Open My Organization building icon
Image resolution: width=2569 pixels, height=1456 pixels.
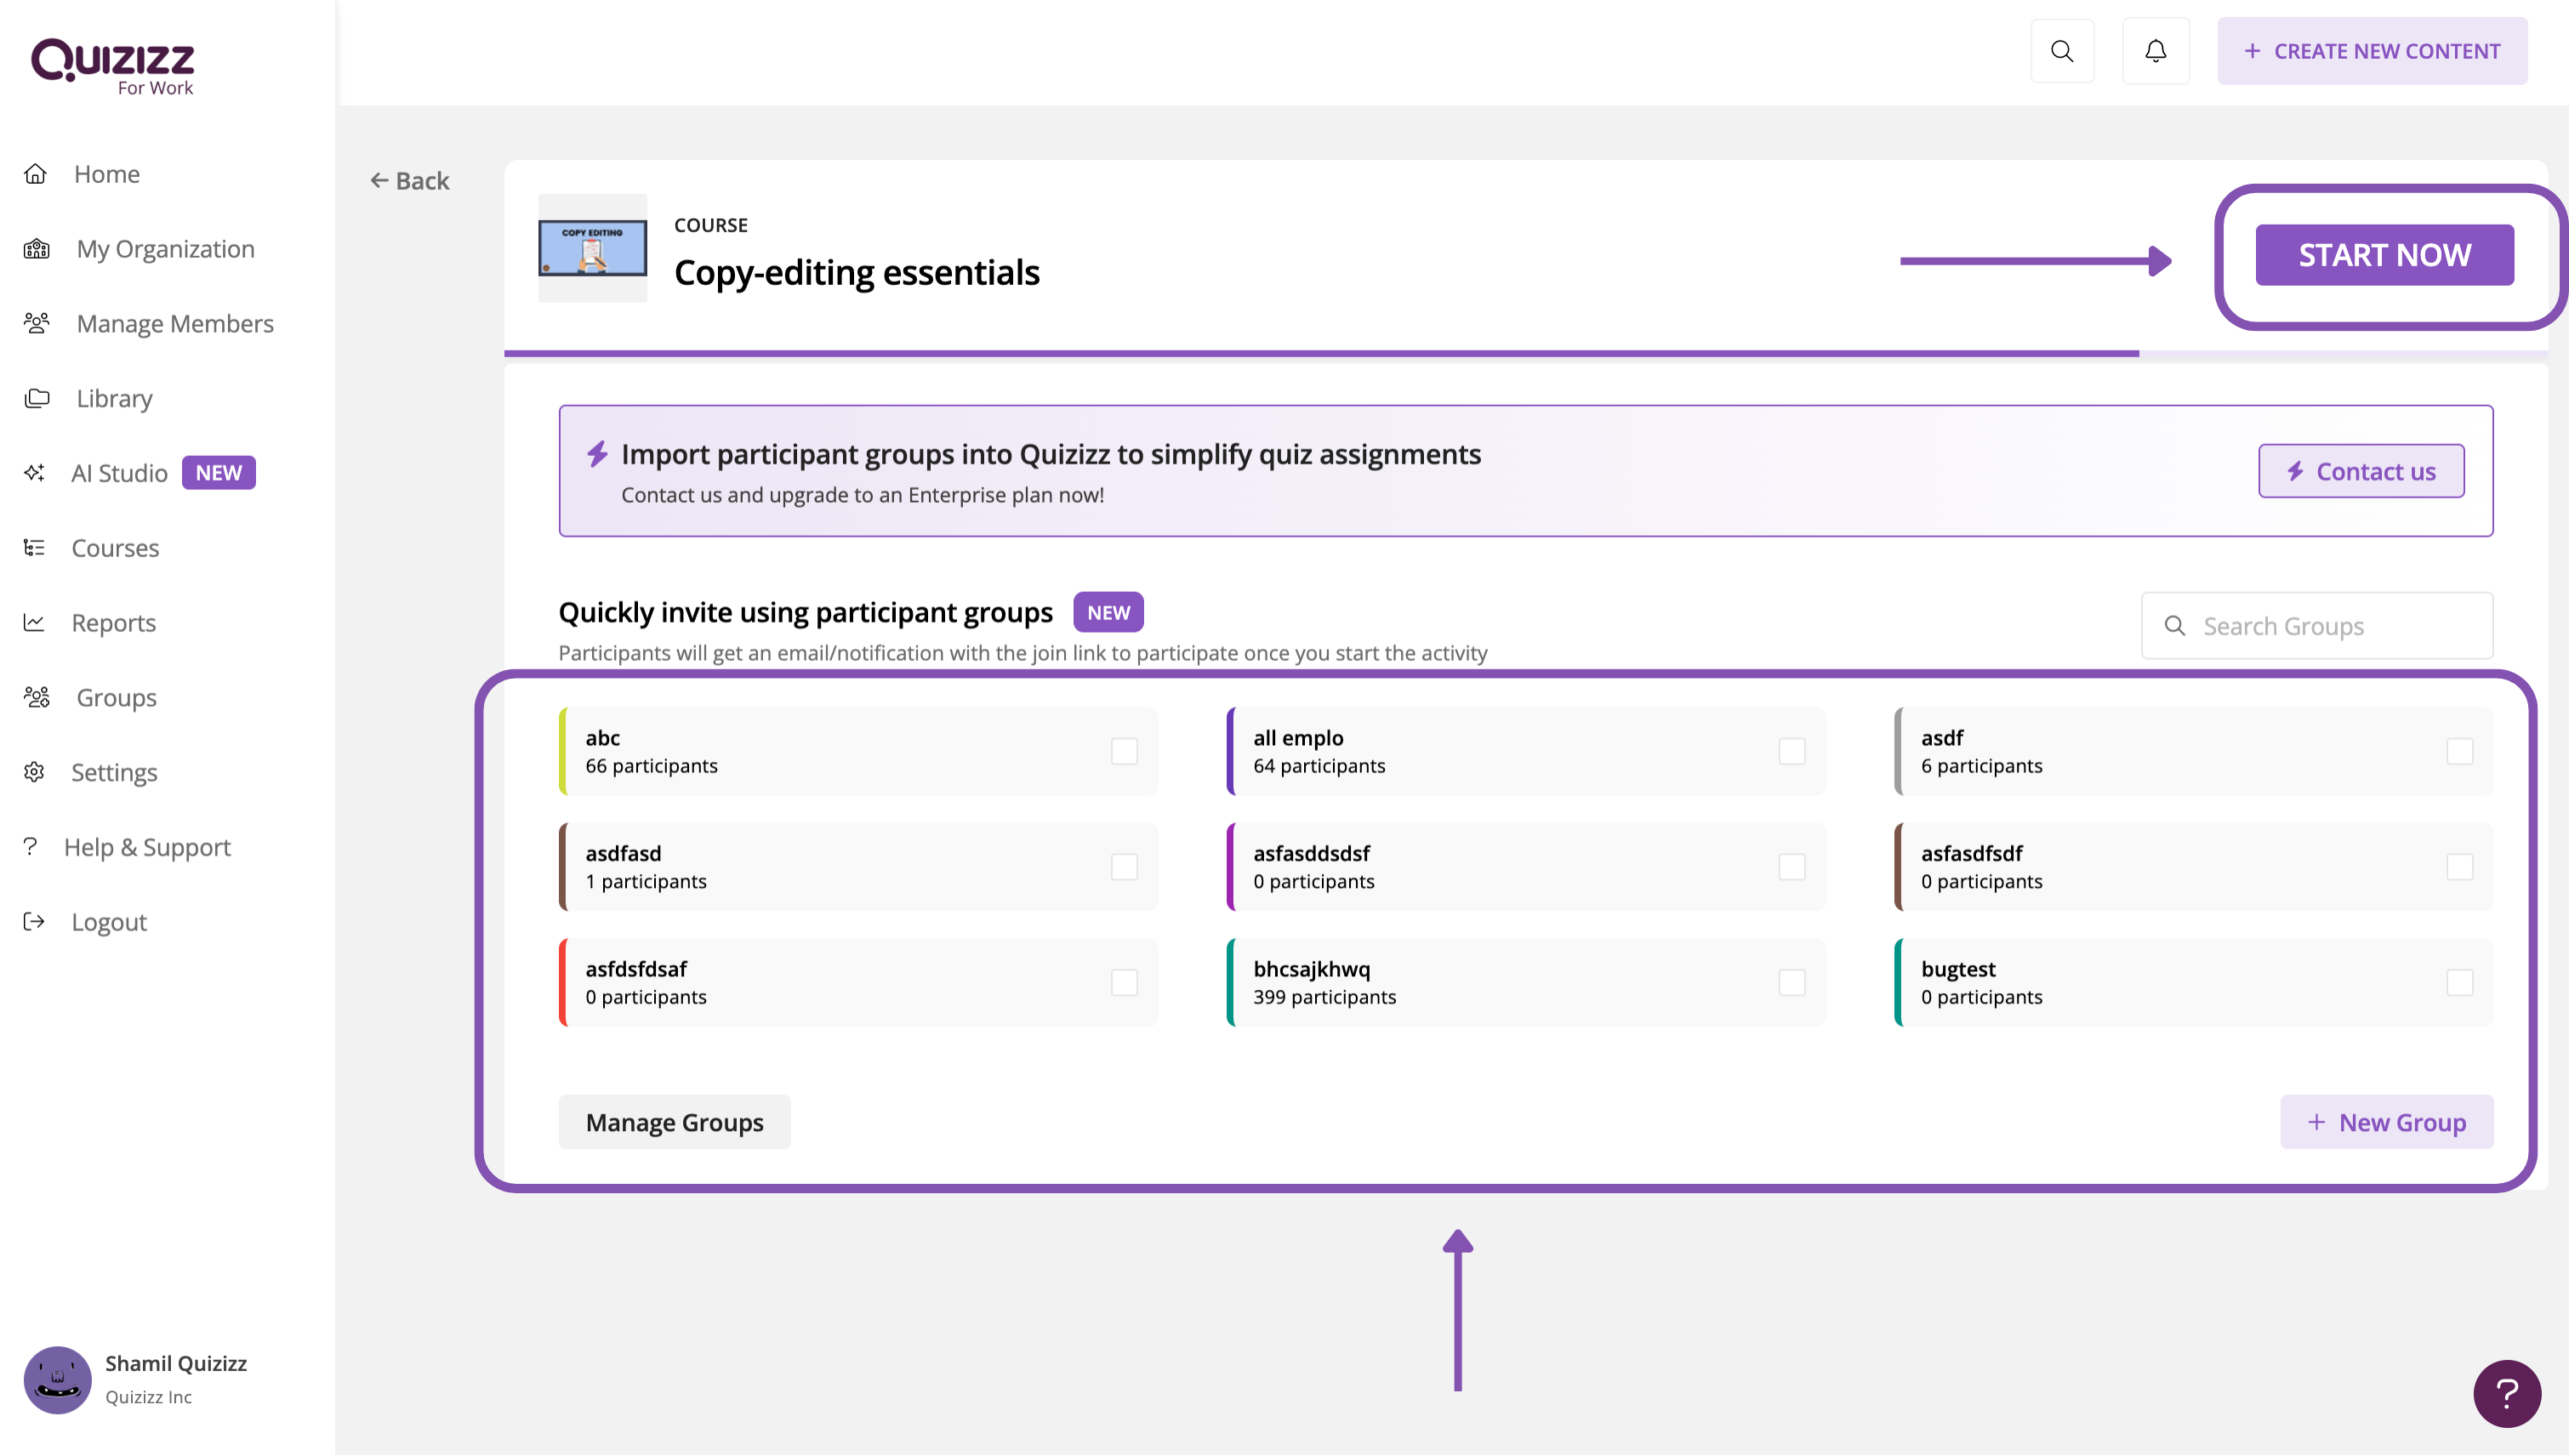pyautogui.click(x=37, y=249)
